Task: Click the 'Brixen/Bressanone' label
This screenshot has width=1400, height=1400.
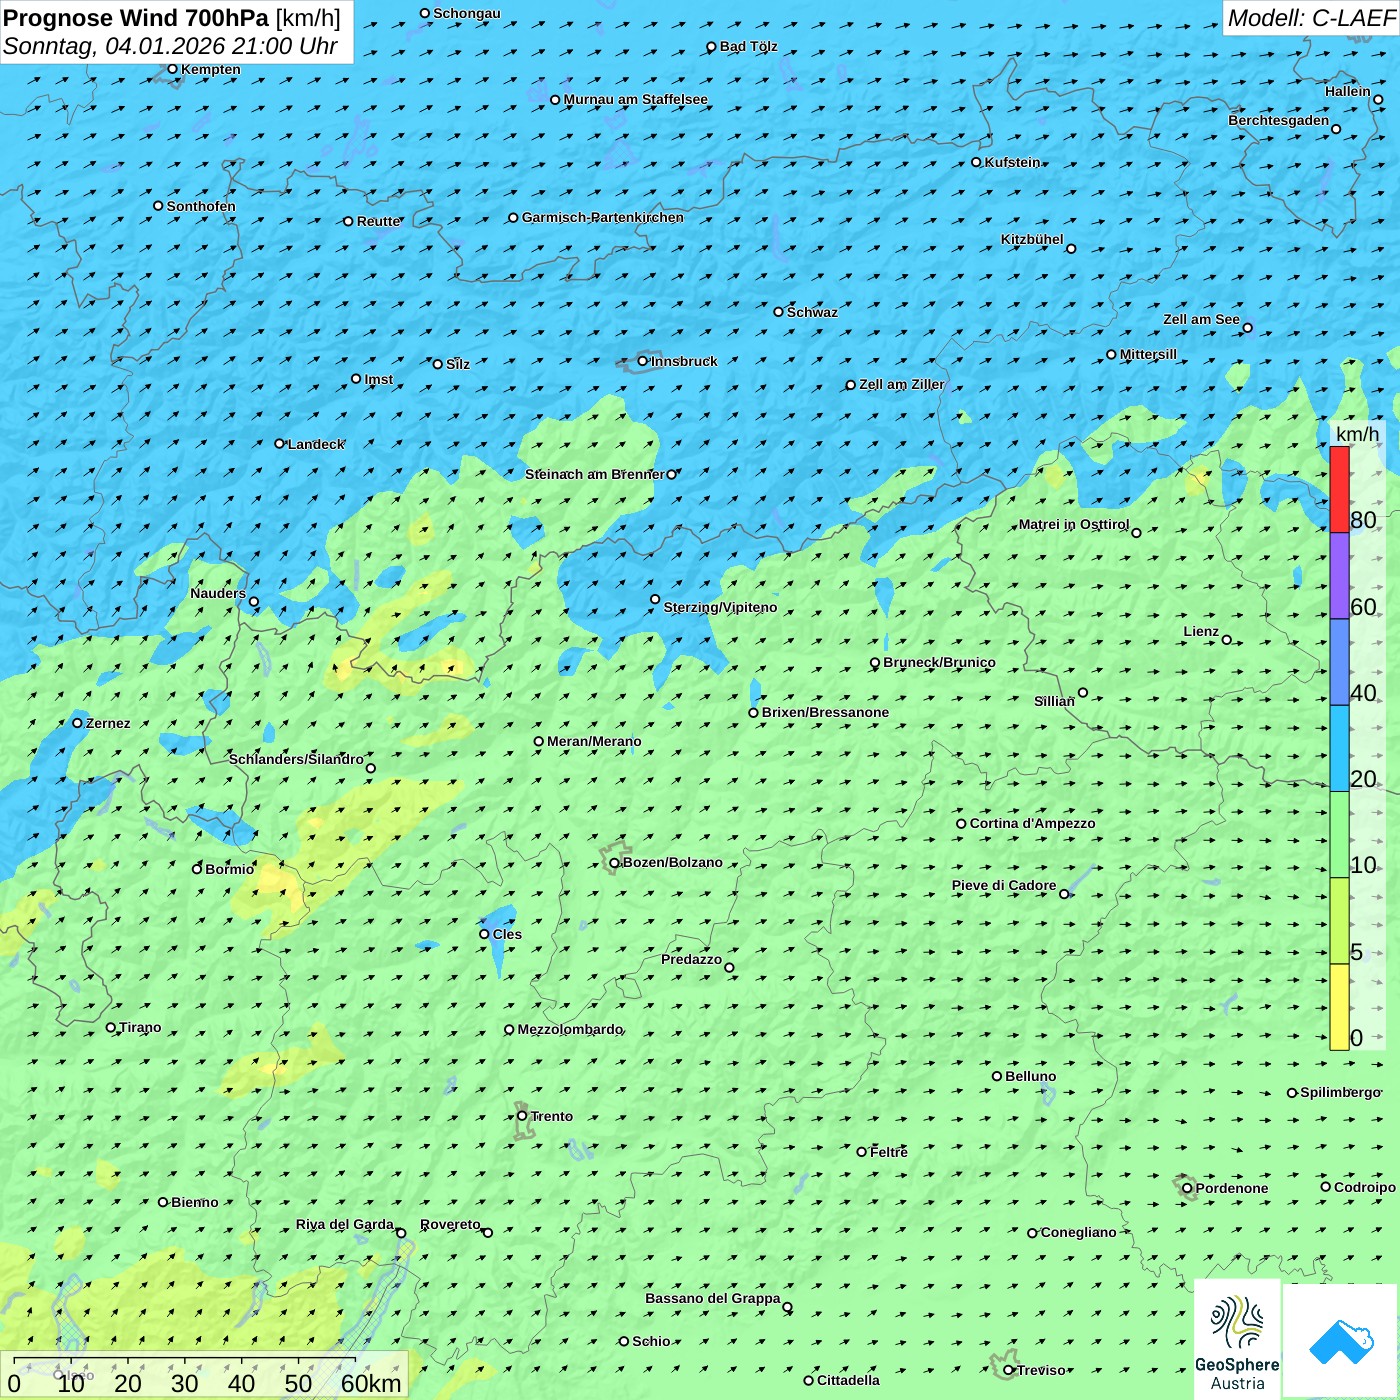Action: click(x=825, y=712)
